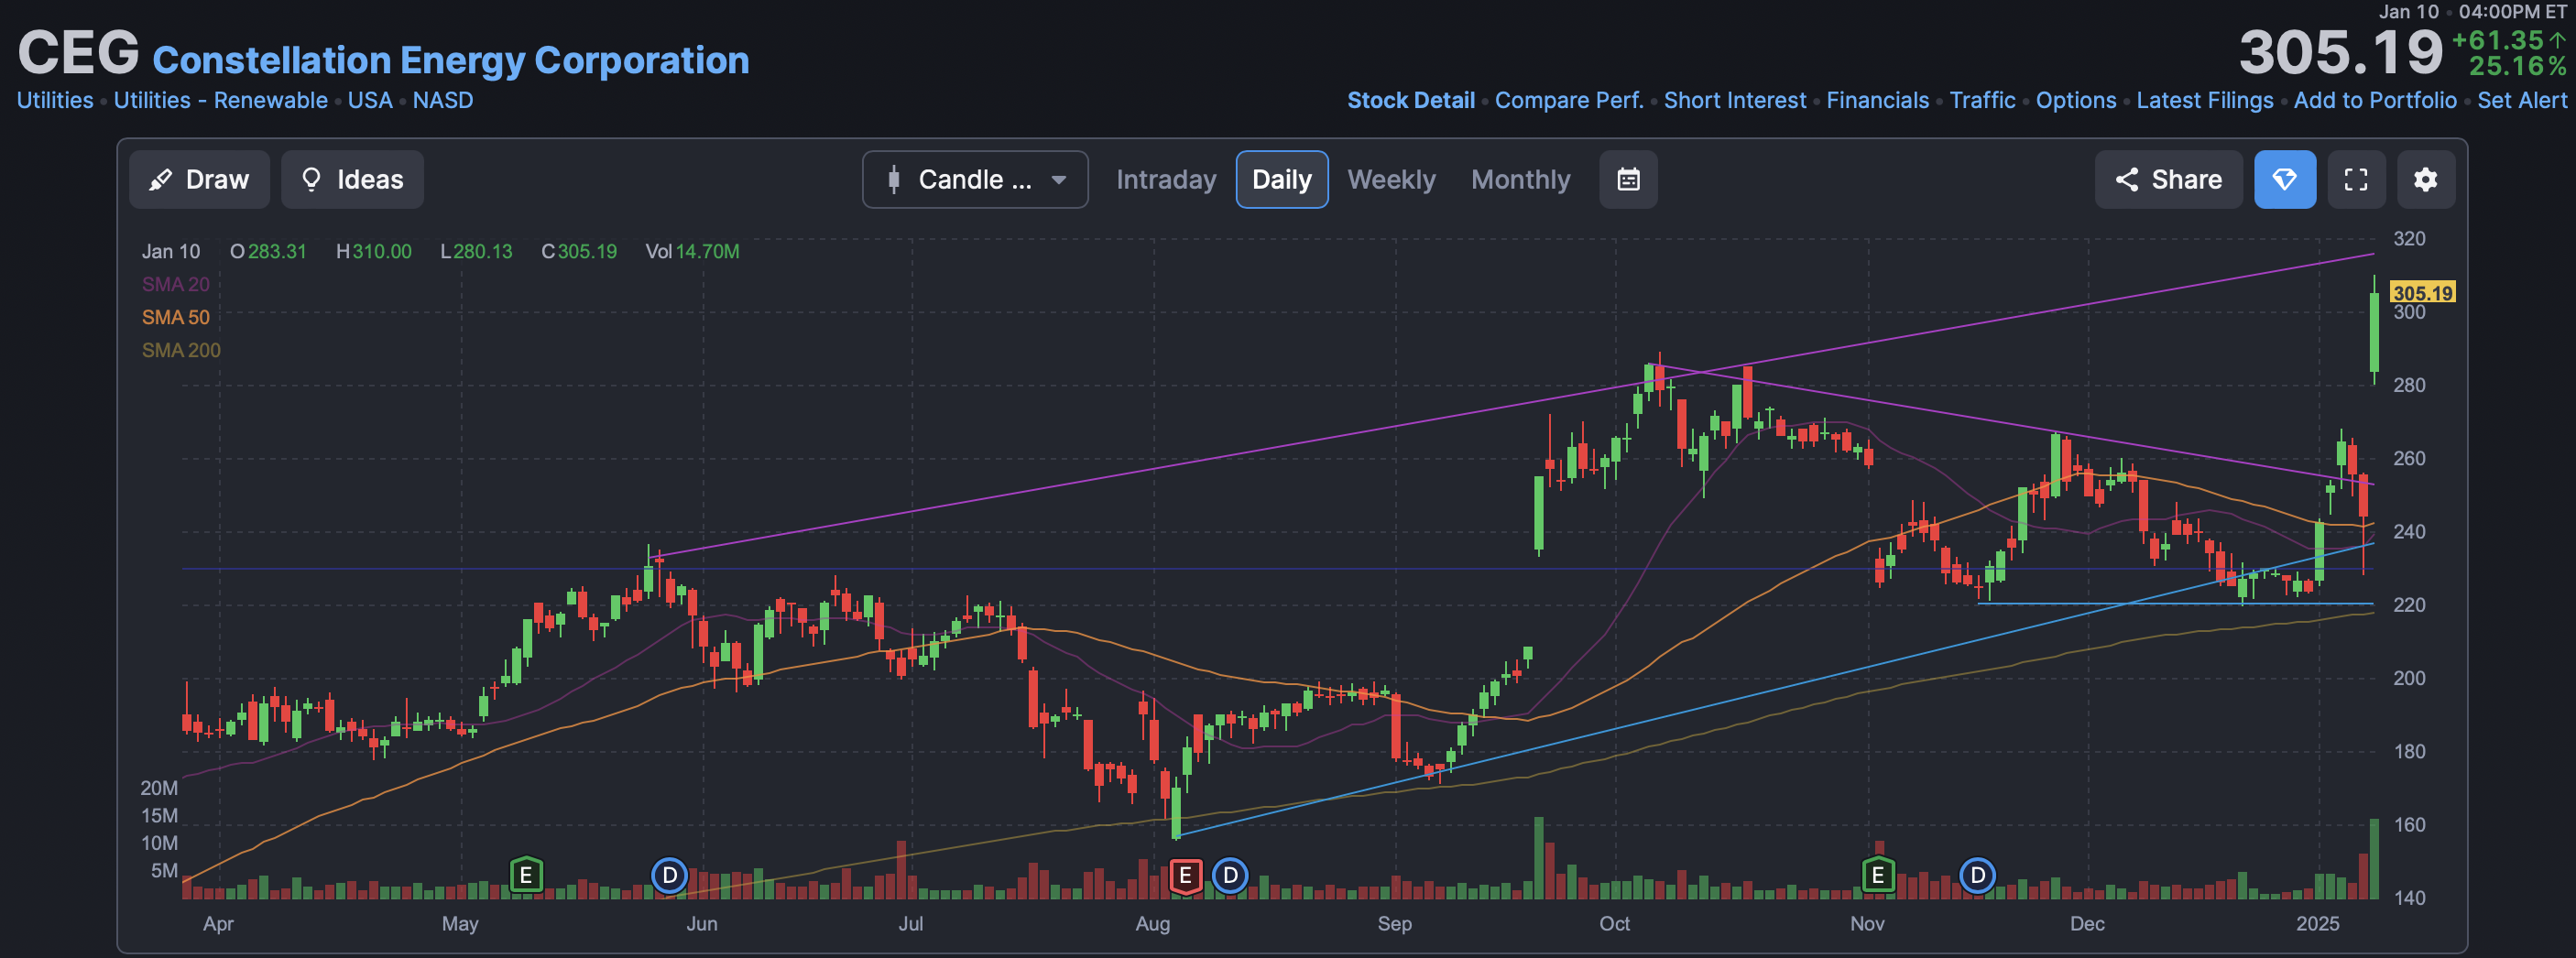This screenshot has height=958, width=2576.
Task: Open Traffic page
Action: [1982, 100]
